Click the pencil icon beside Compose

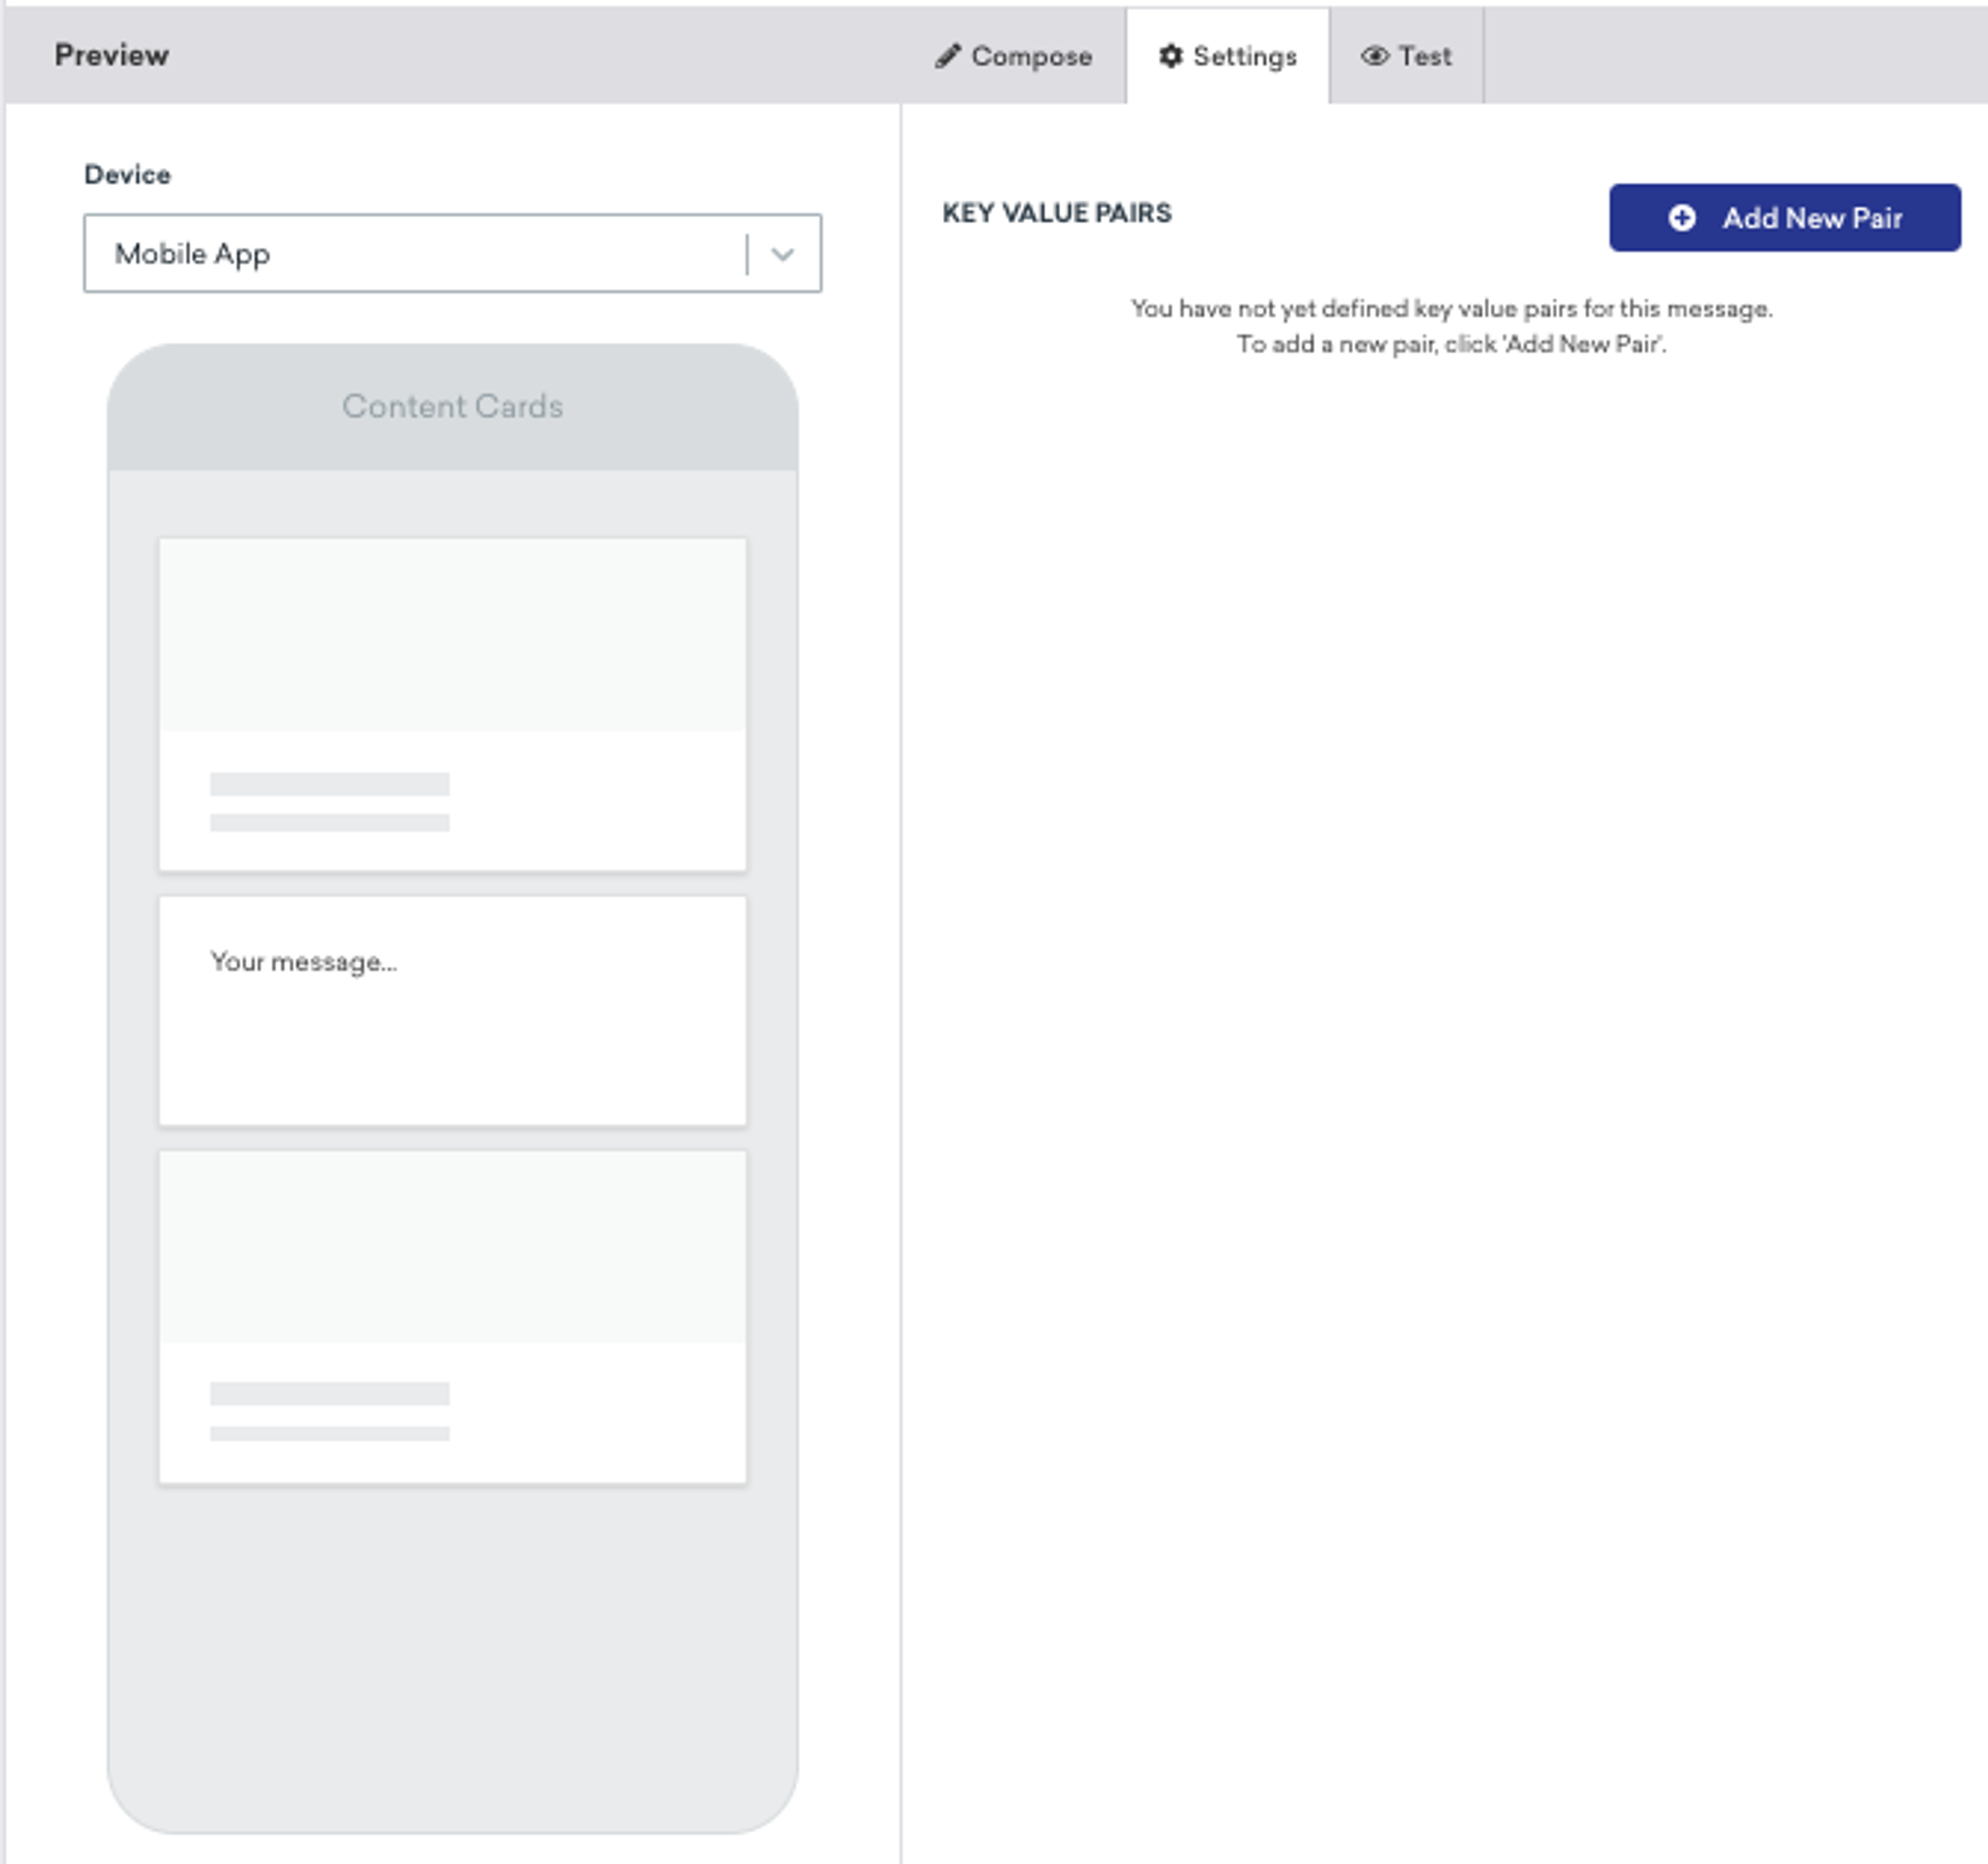pyautogui.click(x=947, y=56)
